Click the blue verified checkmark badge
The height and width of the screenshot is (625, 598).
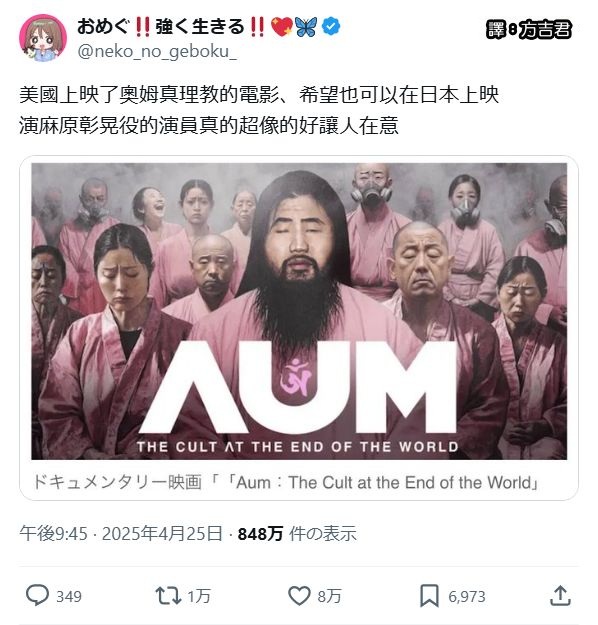[331, 27]
